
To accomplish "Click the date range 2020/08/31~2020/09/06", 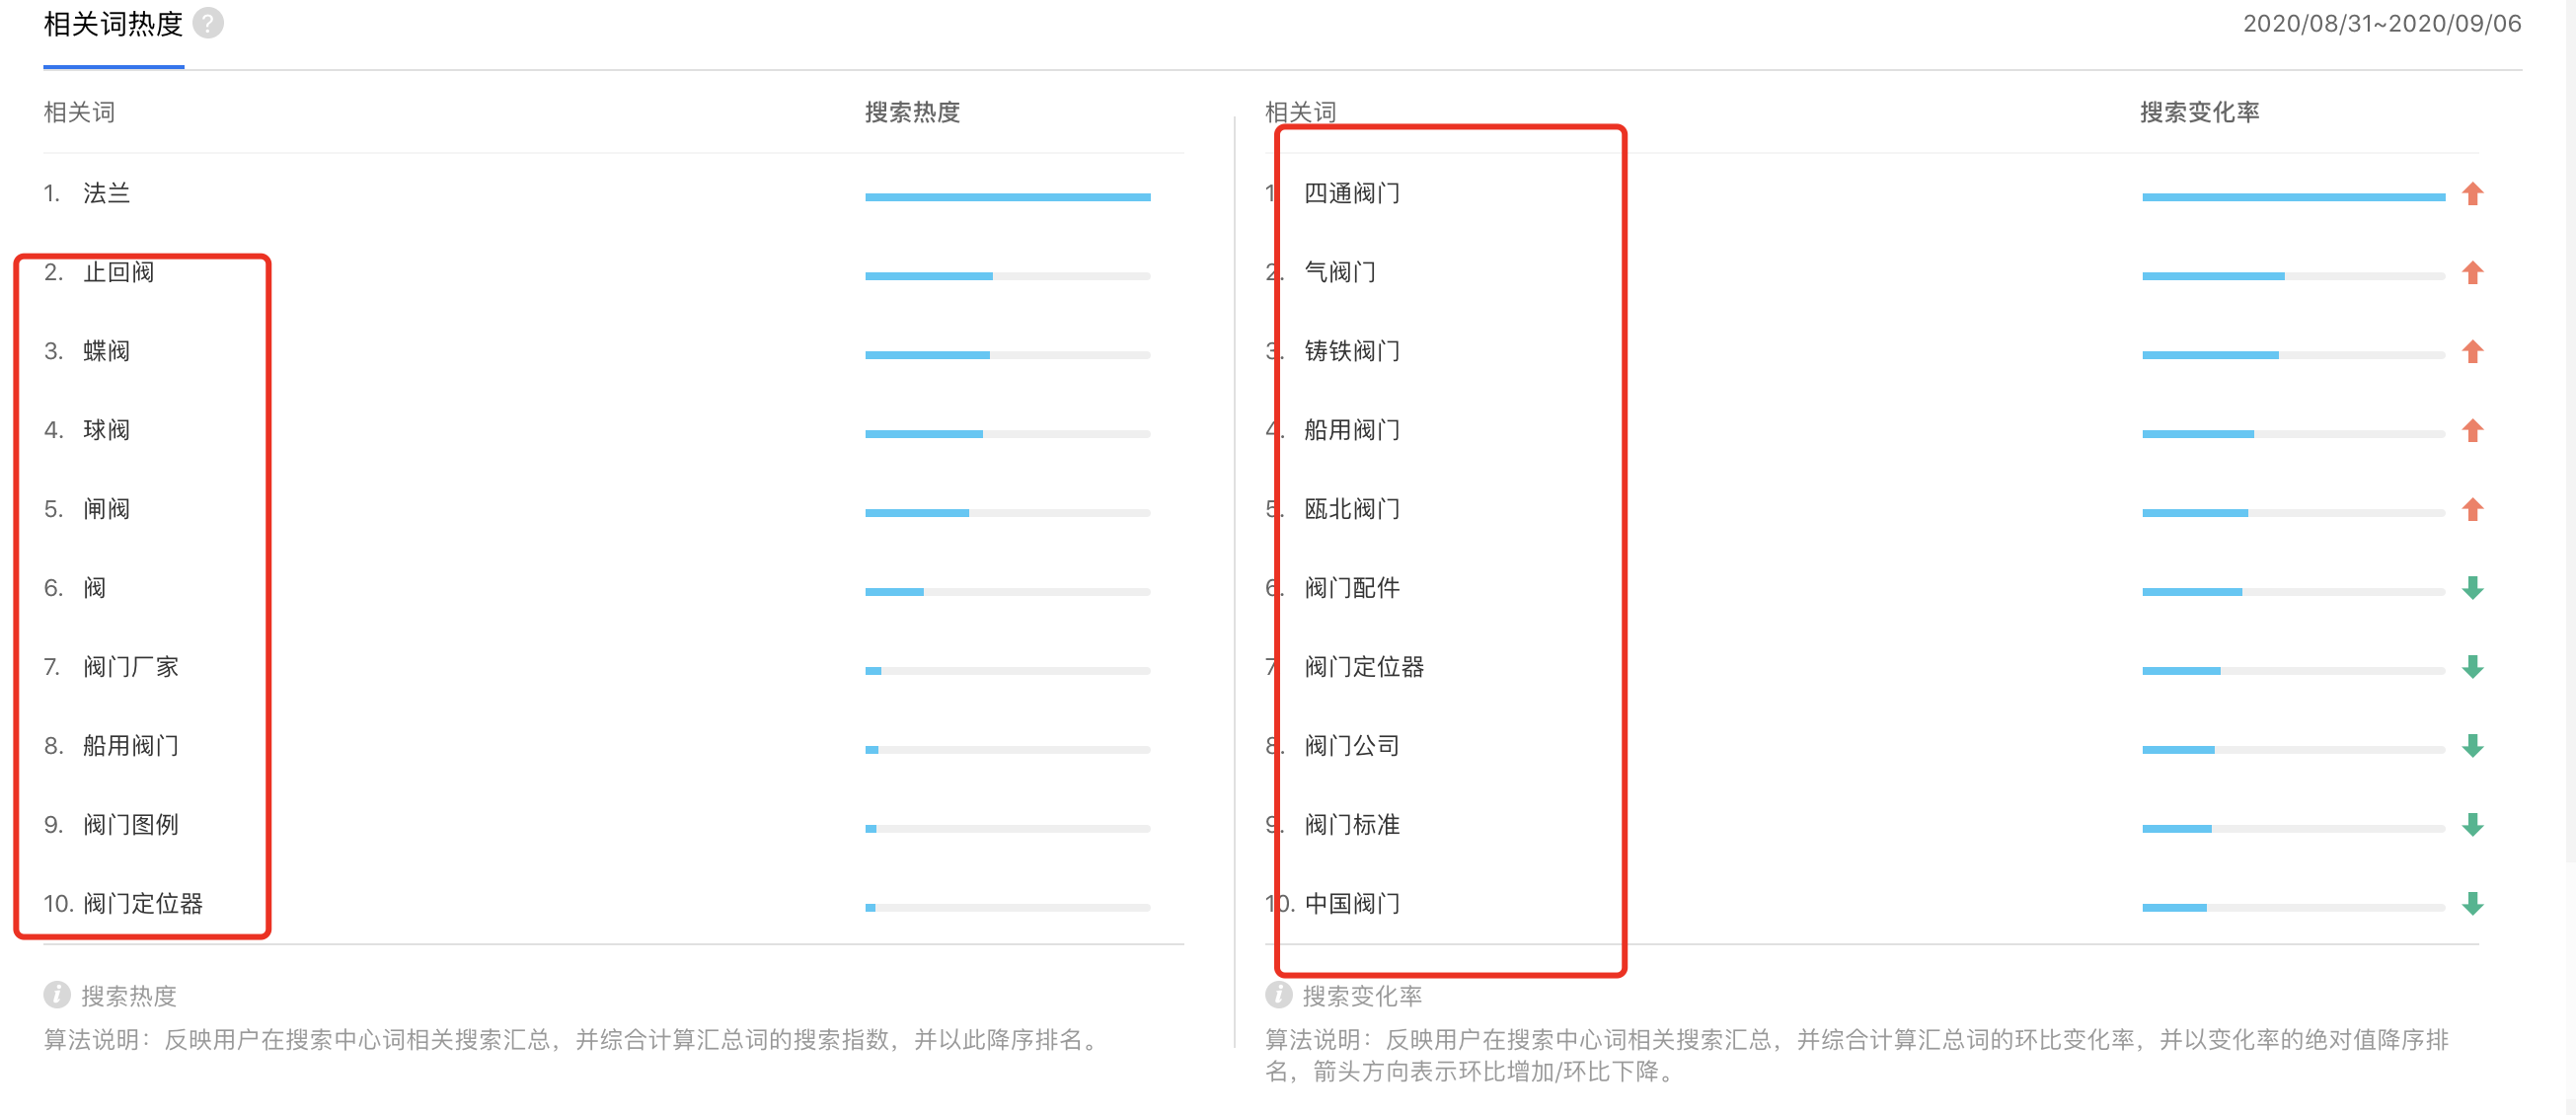I will pyautogui.click(x=2382, y=24).
